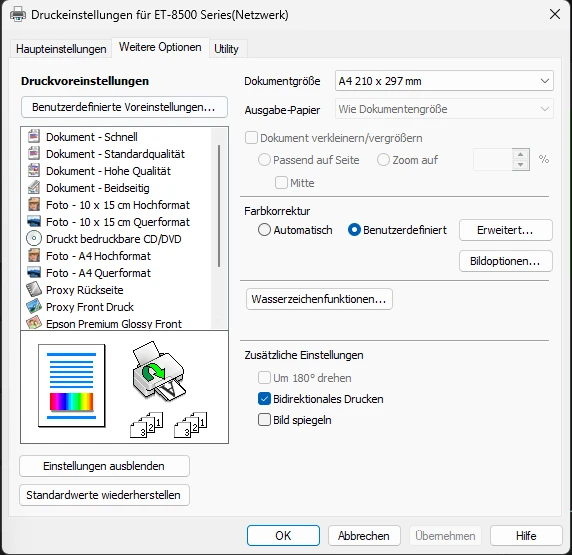Select the Dokument - Schnell preset icon
This screenshot has width=572, height=555.
tap(34, 136)
